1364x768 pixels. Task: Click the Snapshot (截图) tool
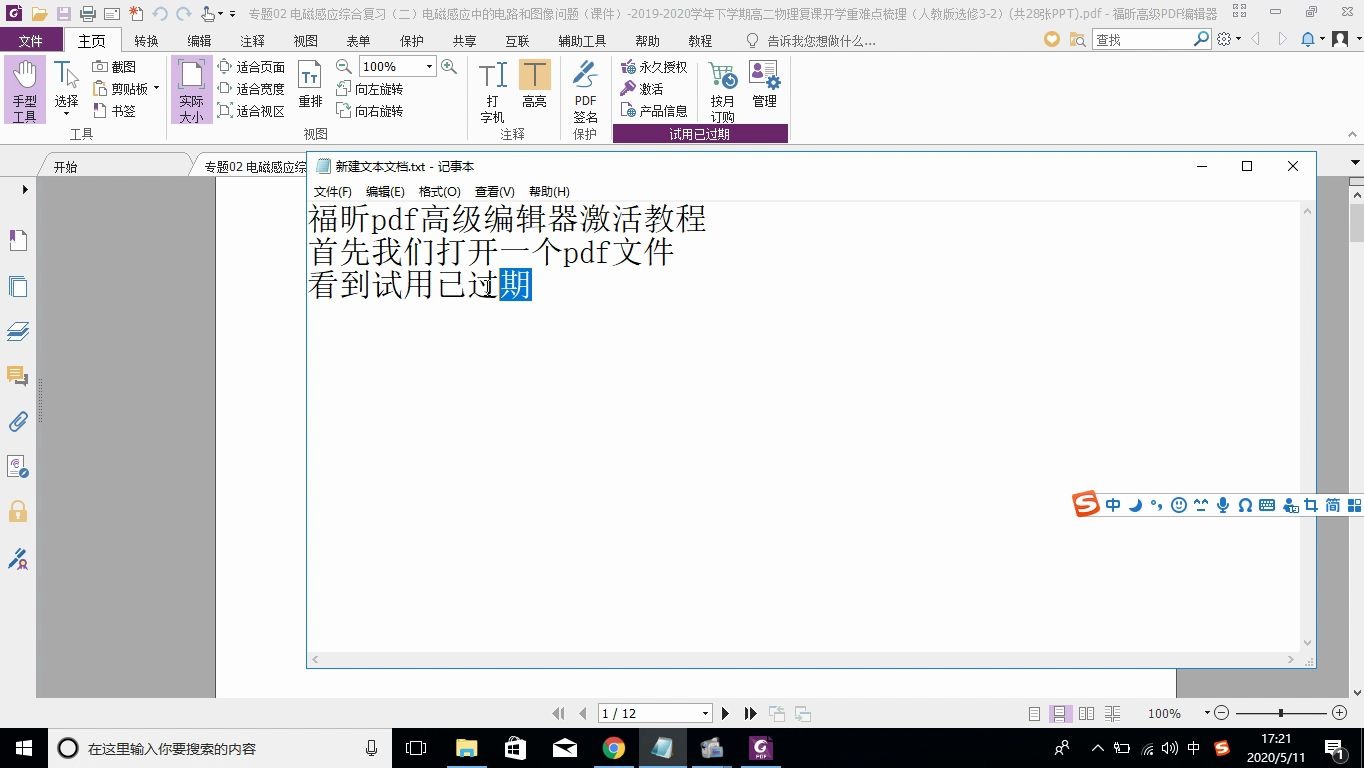[x=114, y=67]
